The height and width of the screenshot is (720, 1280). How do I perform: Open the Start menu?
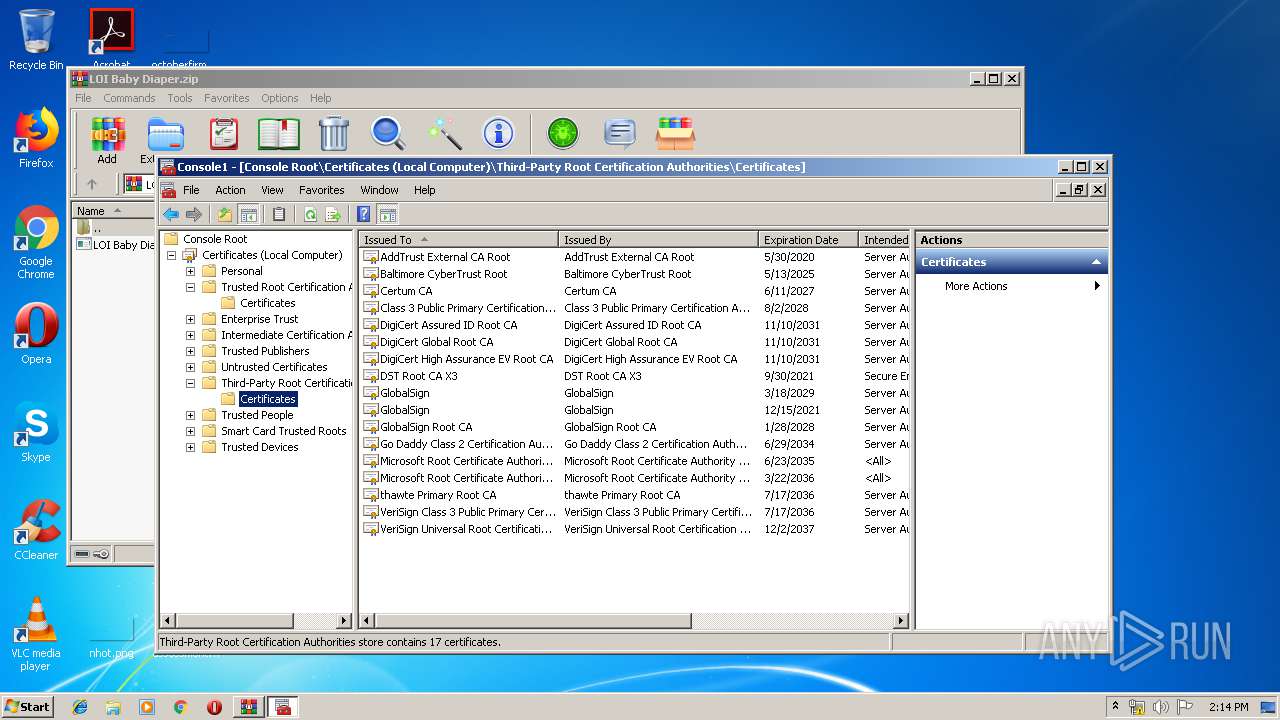[x=28, y=706]
